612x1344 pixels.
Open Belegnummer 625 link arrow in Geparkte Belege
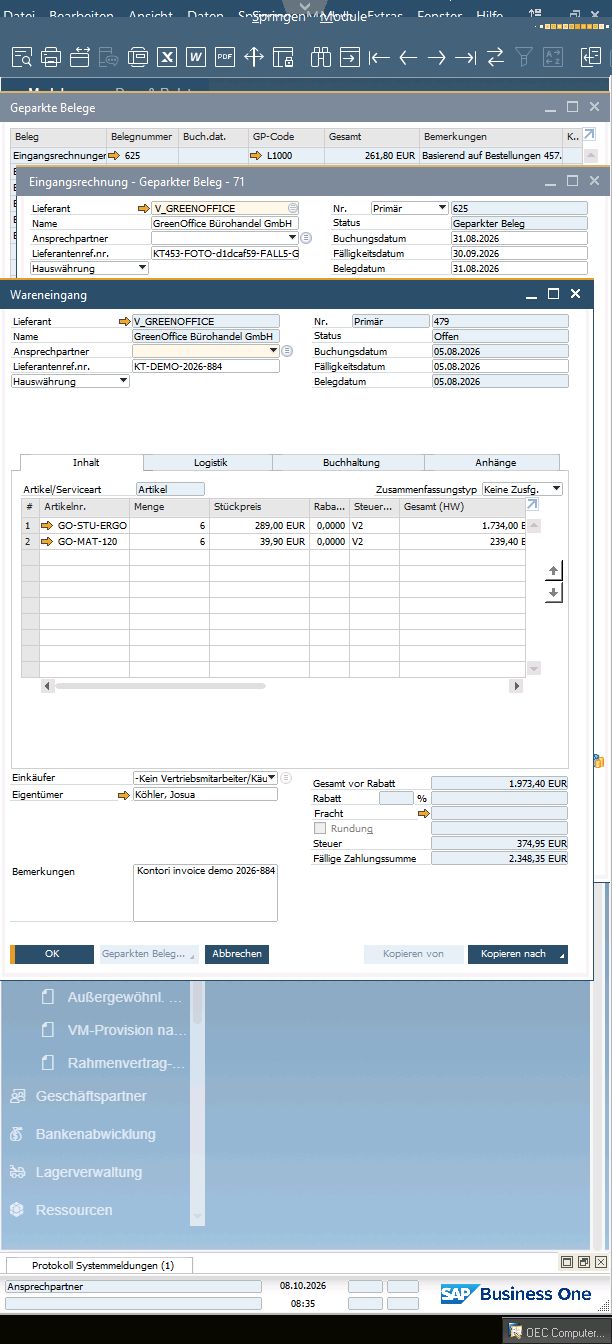[x=113, y=156]
